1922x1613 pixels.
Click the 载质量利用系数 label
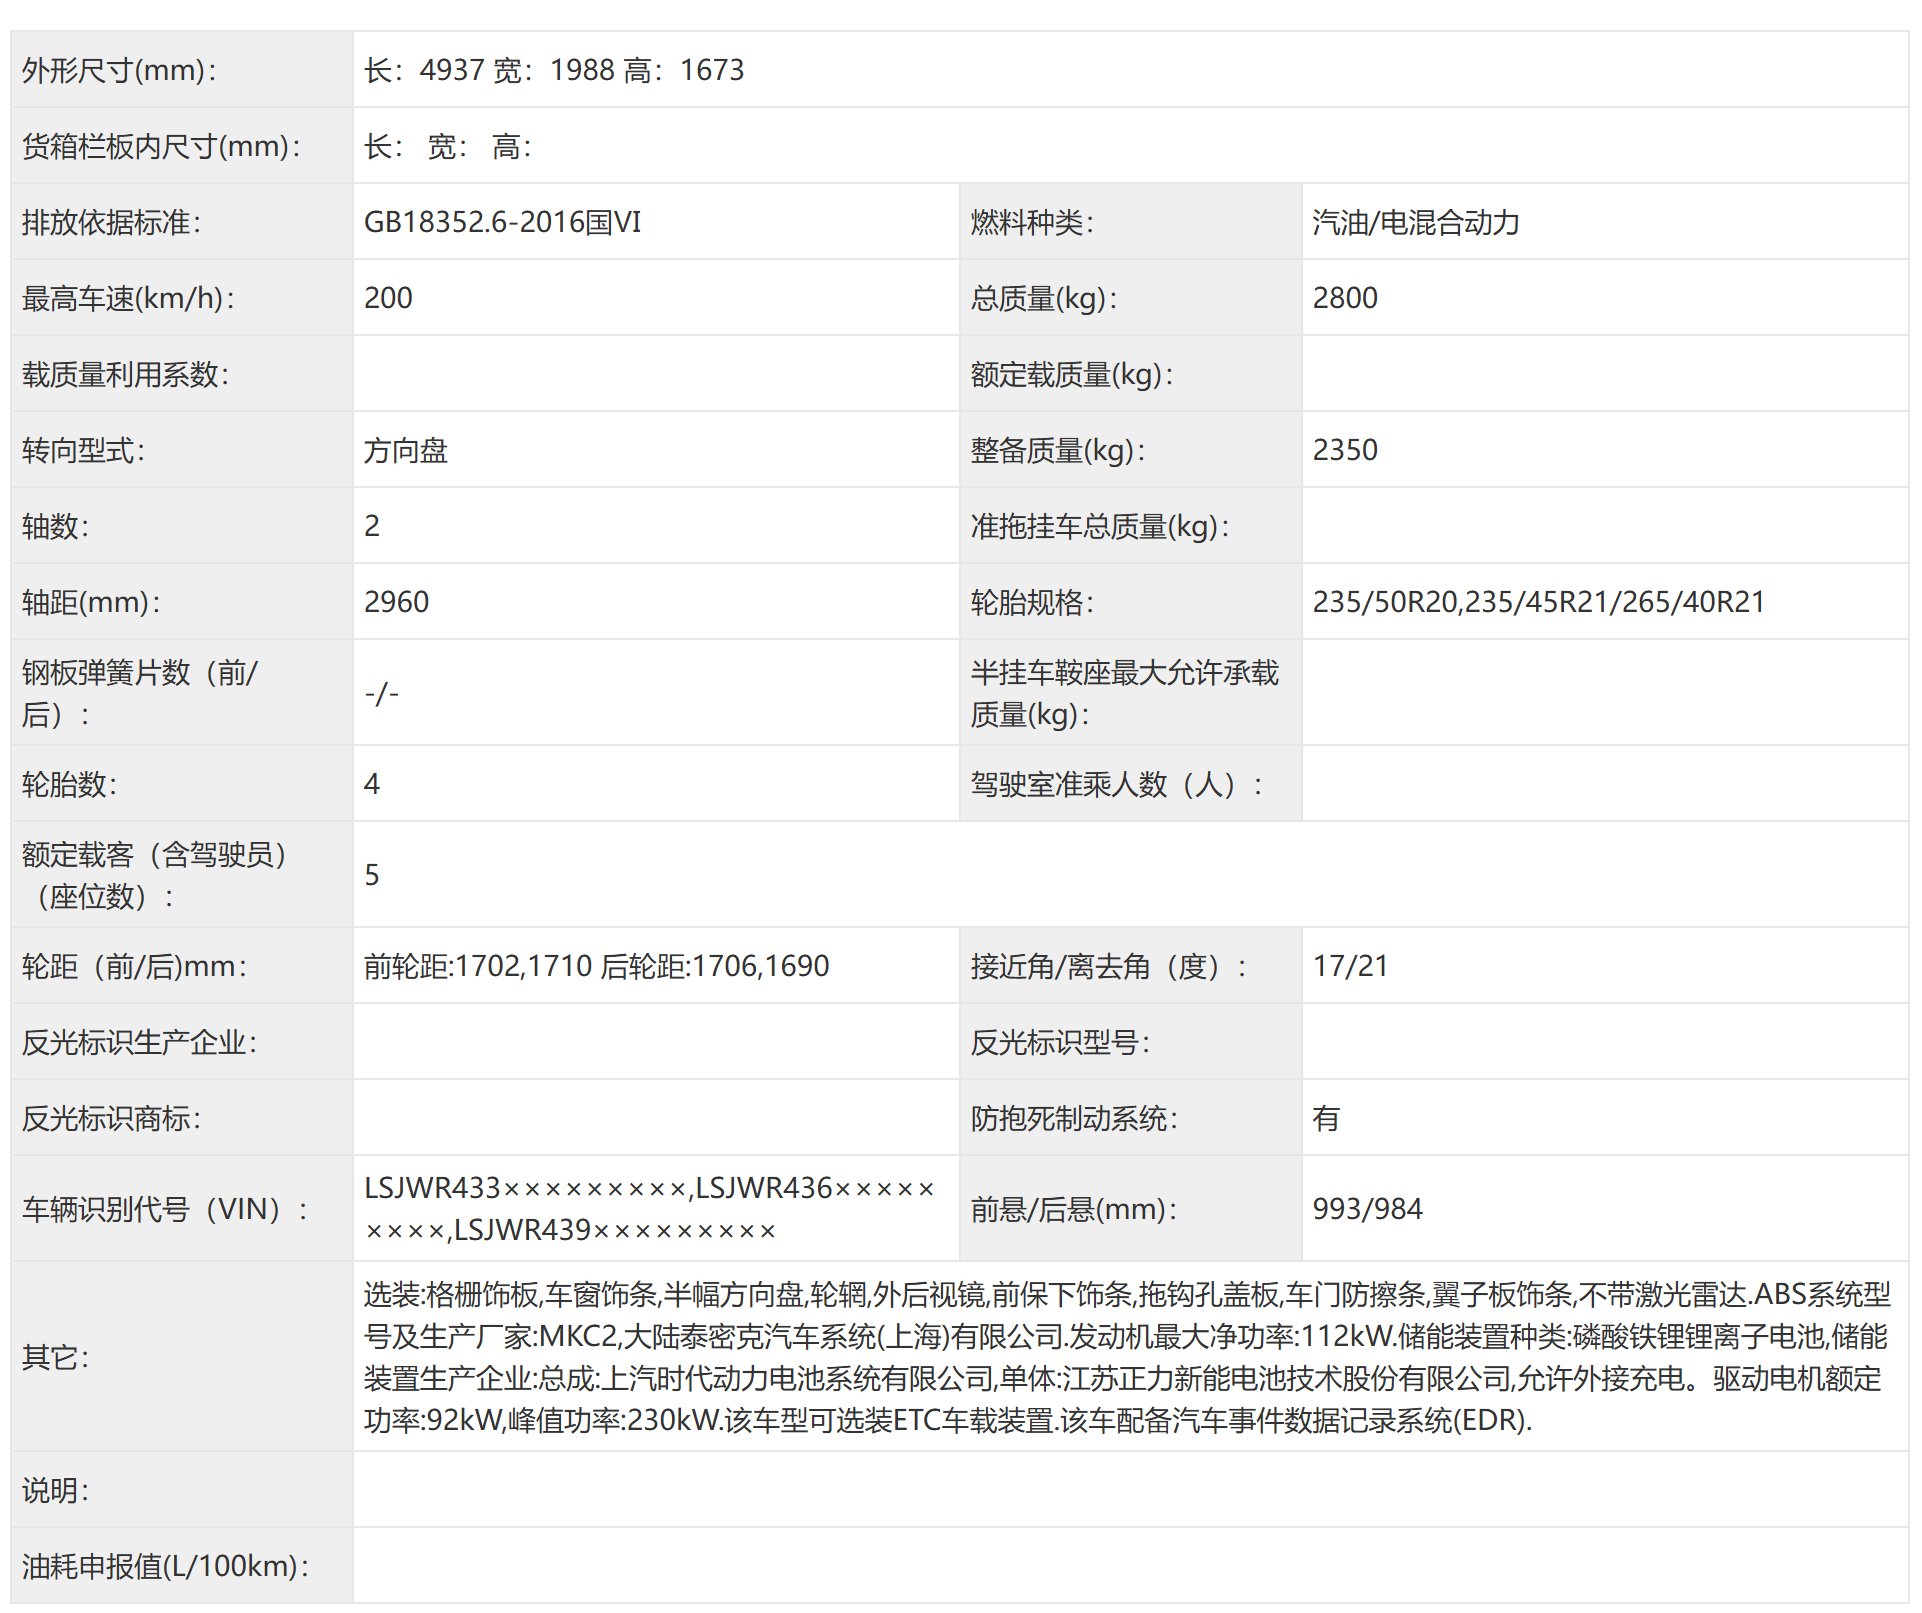point(125,374)
